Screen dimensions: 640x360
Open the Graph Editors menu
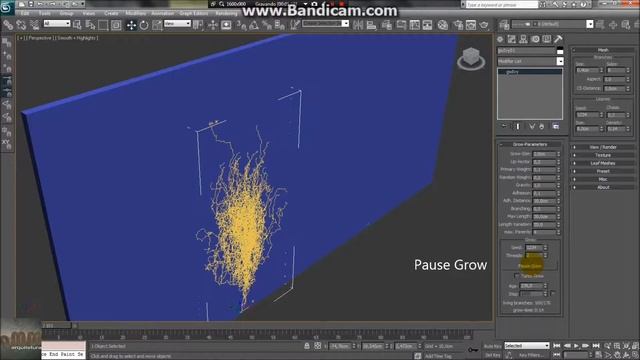click(x=193, y=13)
